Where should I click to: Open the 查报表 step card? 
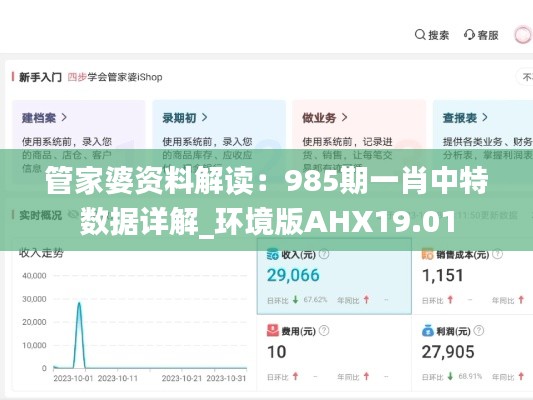483,141
